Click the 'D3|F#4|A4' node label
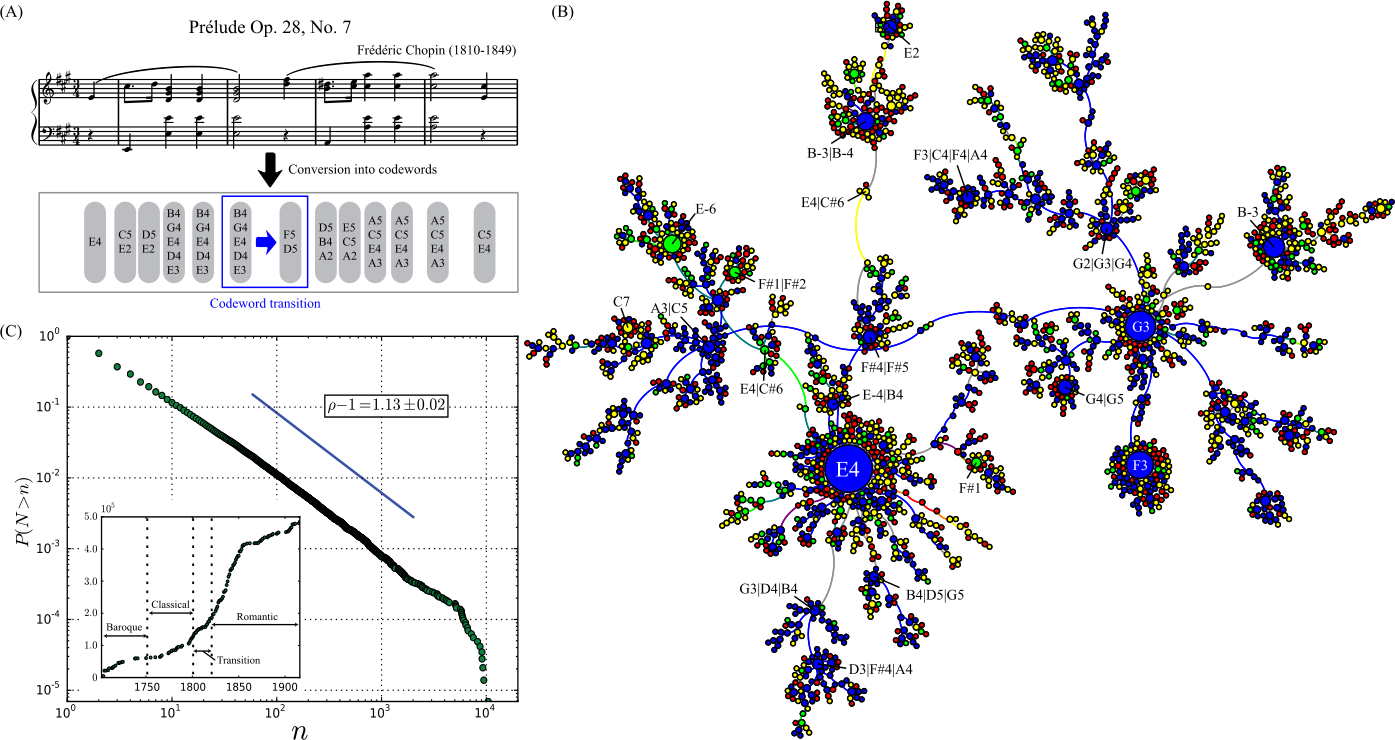 point(882,668)
